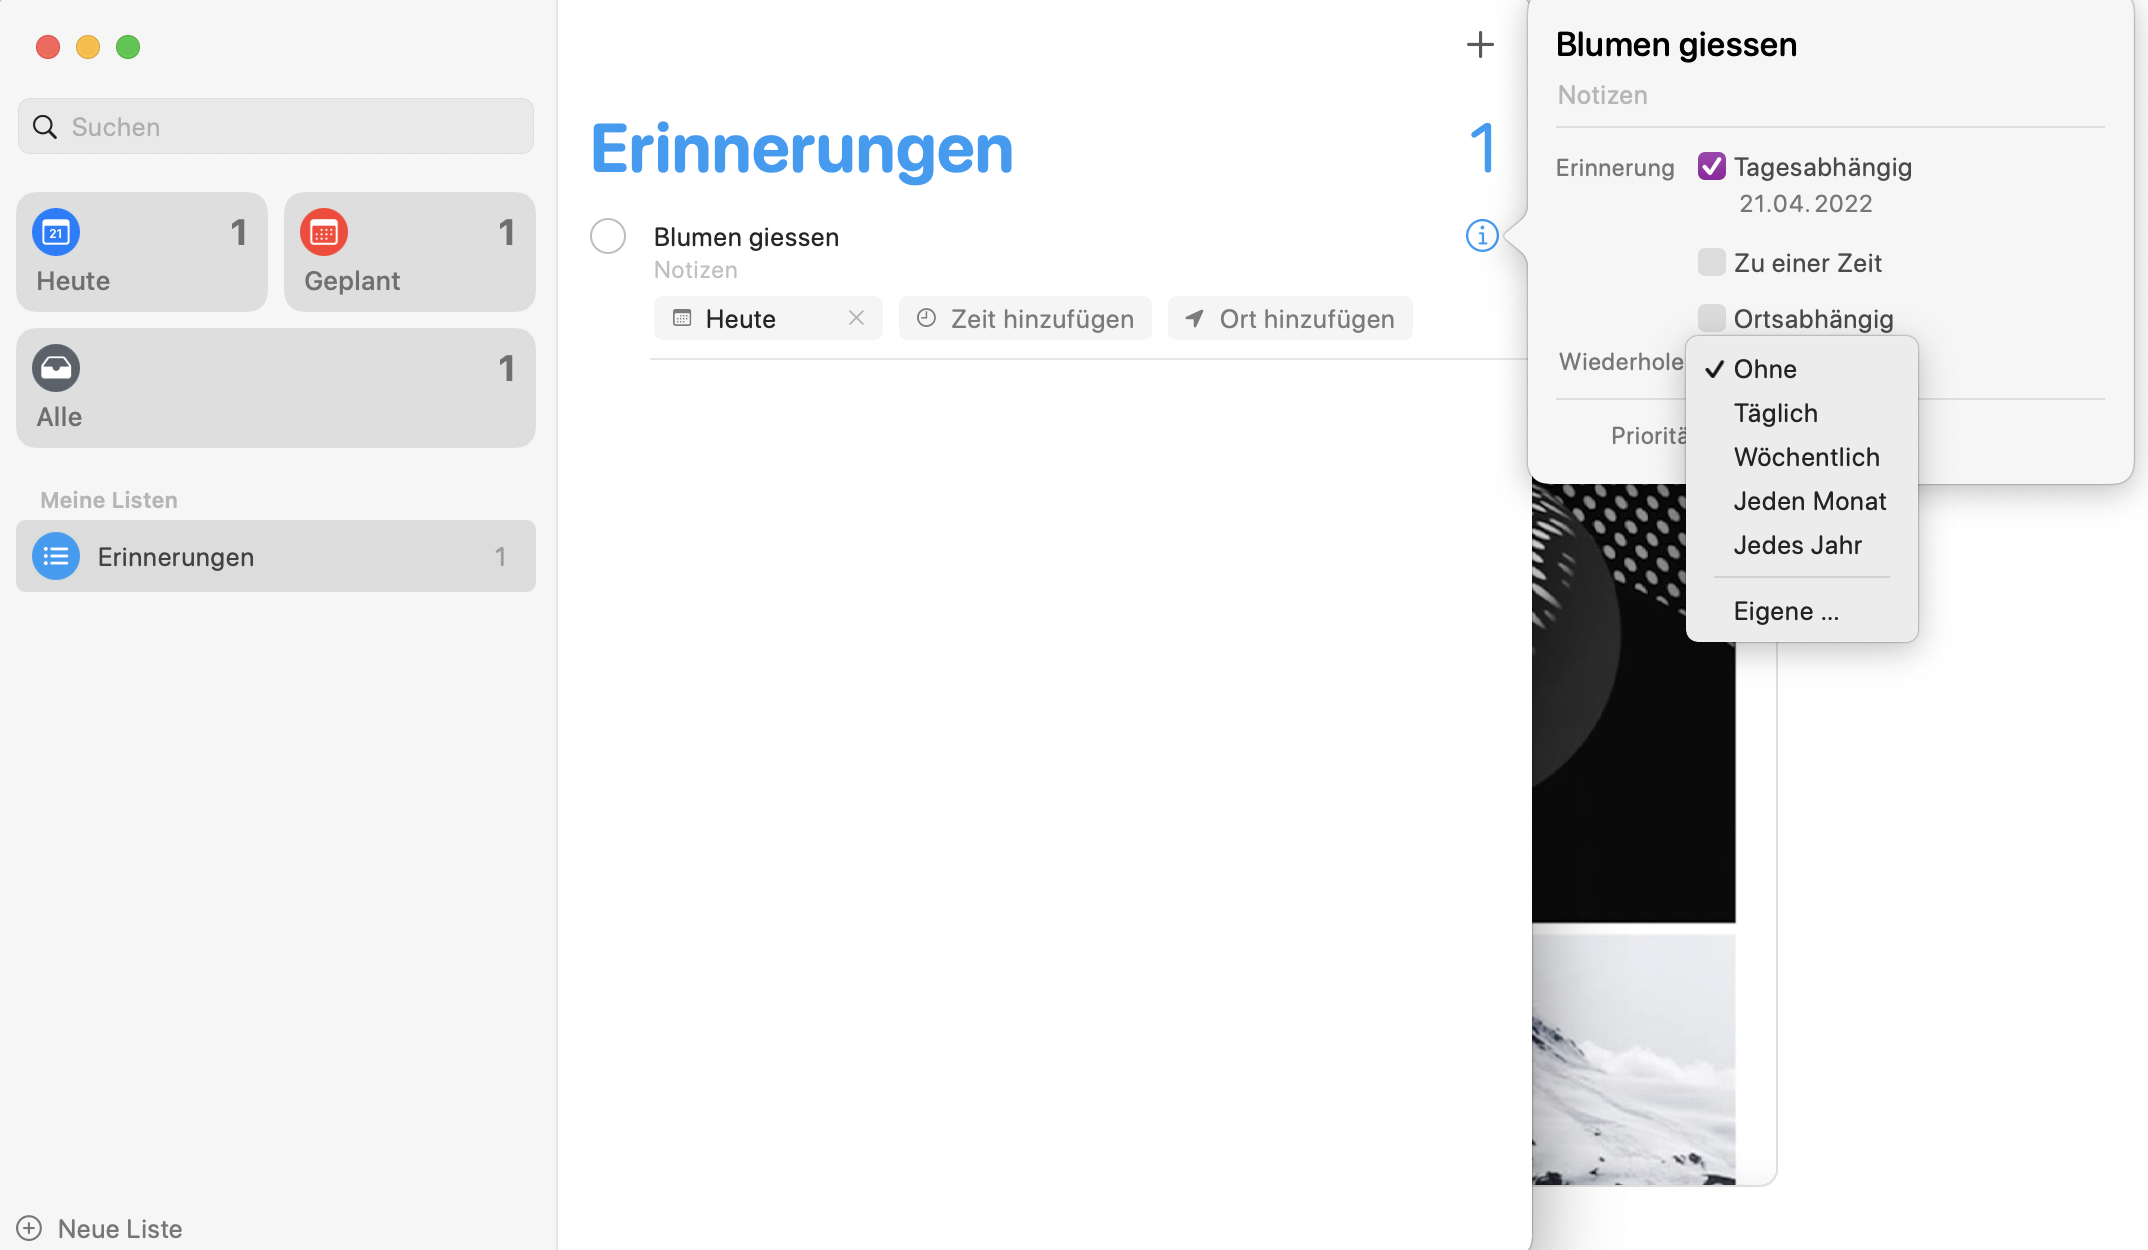This screenshot has height=1250, width=2148.
Task: Click the Neue Liste plus icon
Action: point(29,1228)
